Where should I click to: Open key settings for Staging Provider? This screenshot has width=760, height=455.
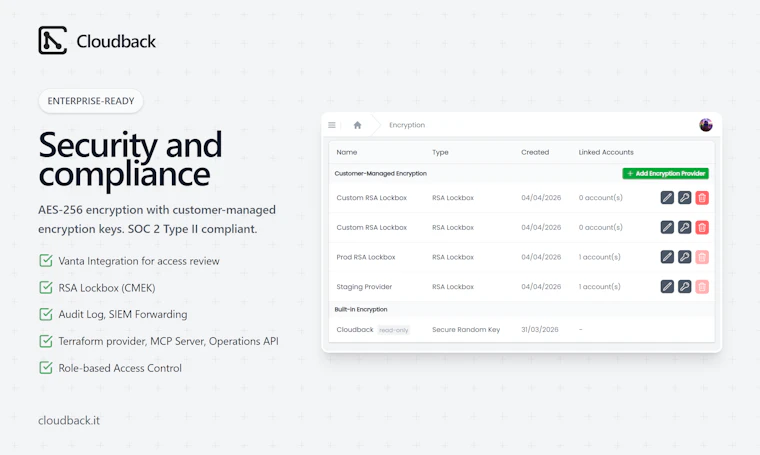tap(684, 286)
